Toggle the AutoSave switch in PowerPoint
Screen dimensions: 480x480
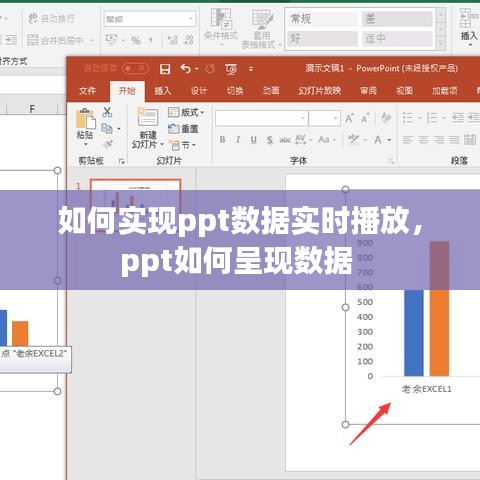click(135, 68)
